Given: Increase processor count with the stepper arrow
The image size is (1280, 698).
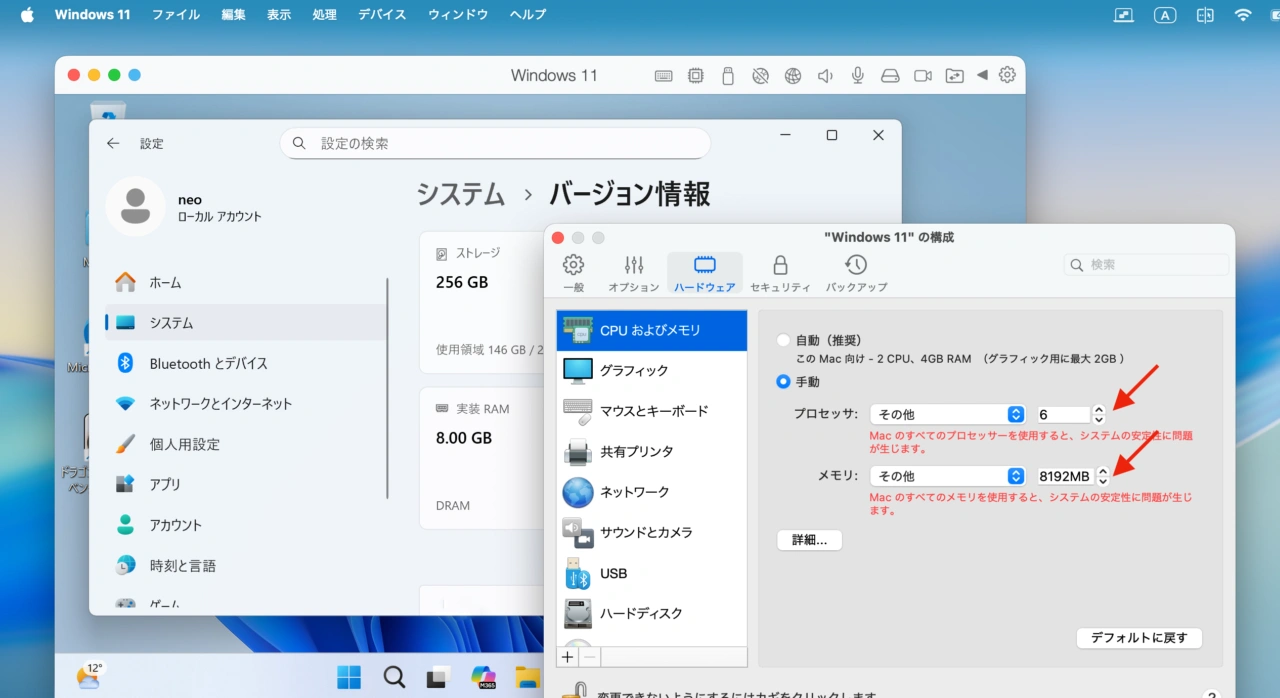Looking at the screenshot, I should (1099, 408).
